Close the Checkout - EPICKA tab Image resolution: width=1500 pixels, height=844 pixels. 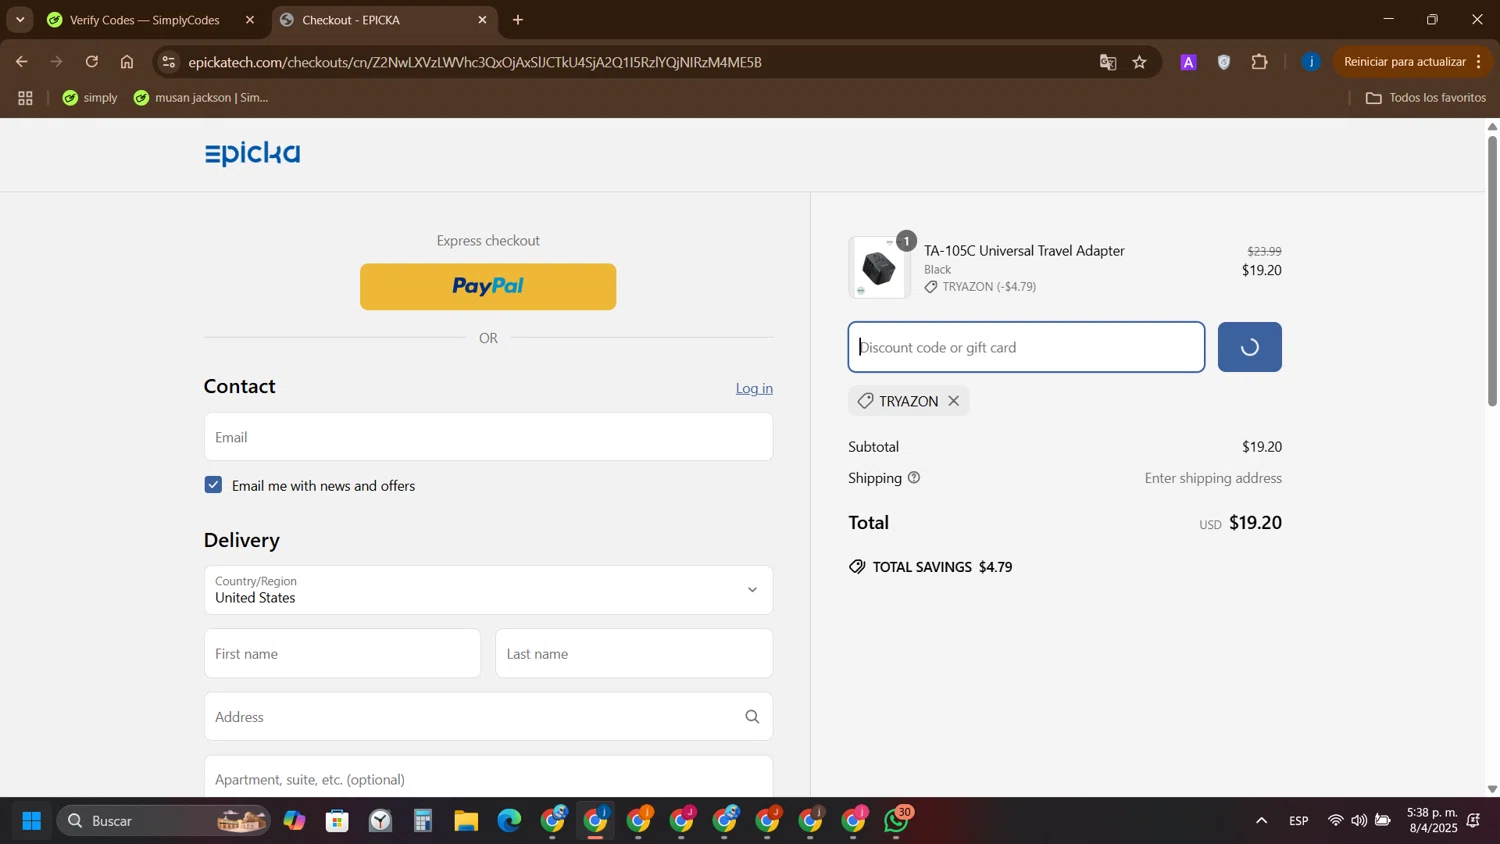click(483, 20)
